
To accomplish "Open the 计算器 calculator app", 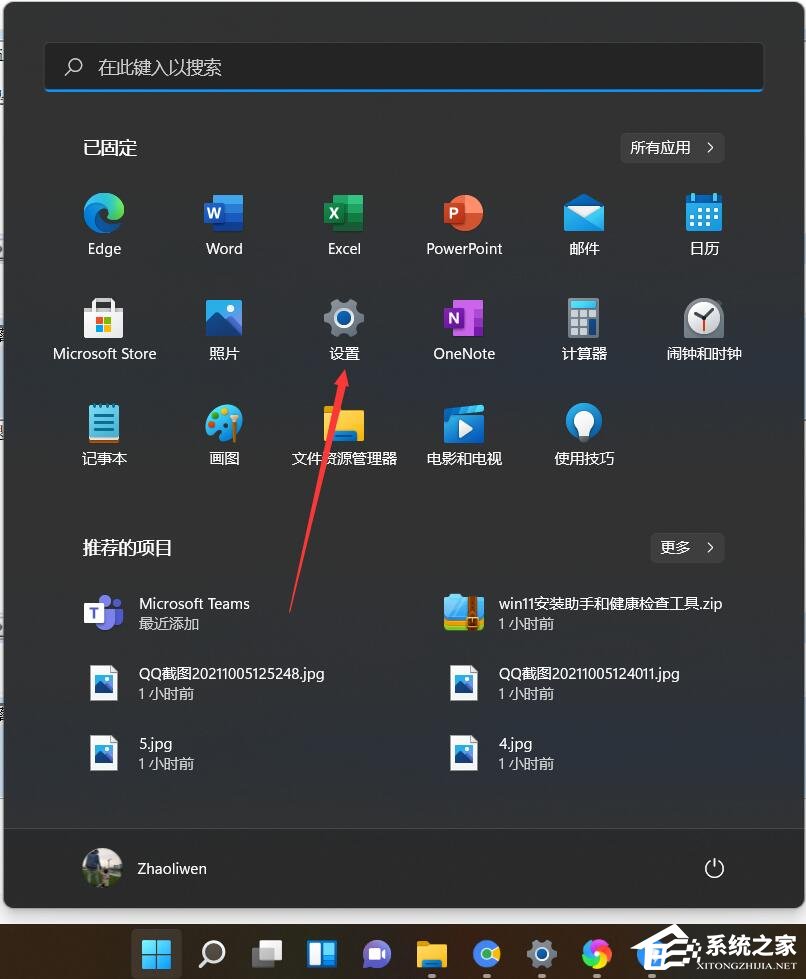I will [584, 328].
